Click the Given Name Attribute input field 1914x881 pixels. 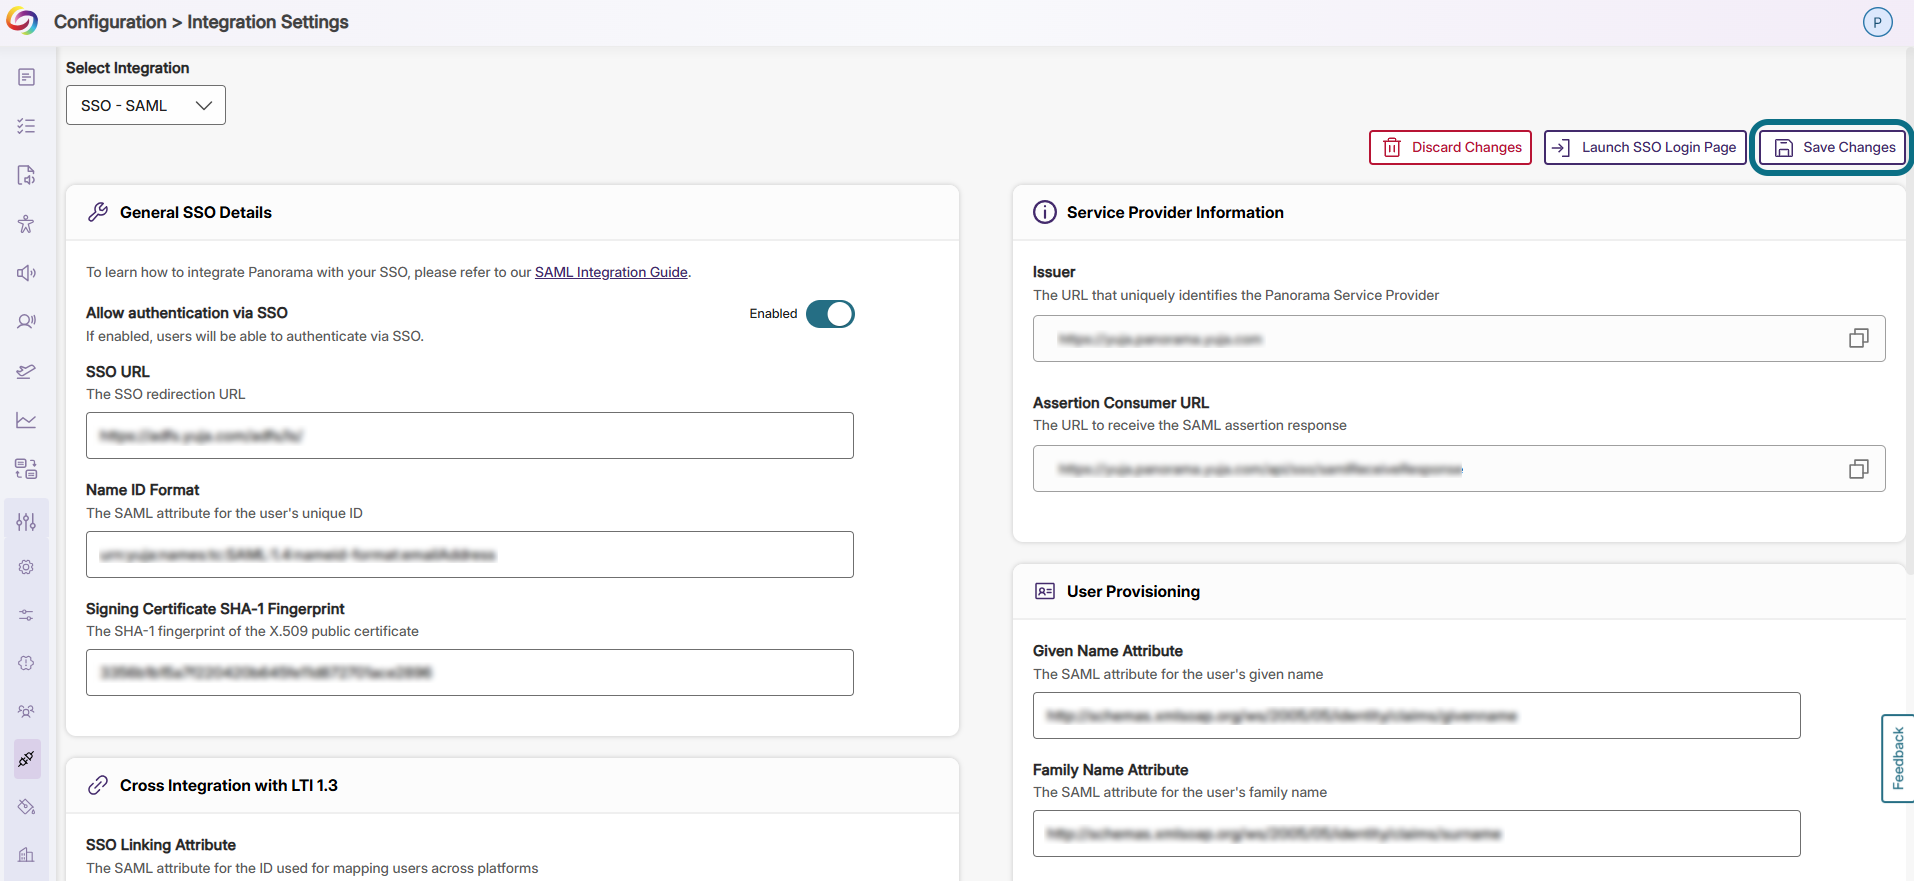point(1416,716)
